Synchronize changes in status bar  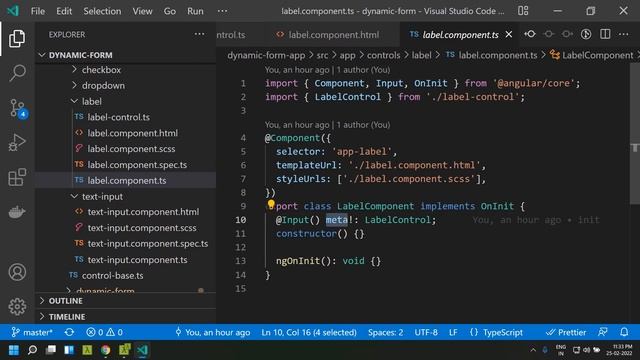point(69,332)
